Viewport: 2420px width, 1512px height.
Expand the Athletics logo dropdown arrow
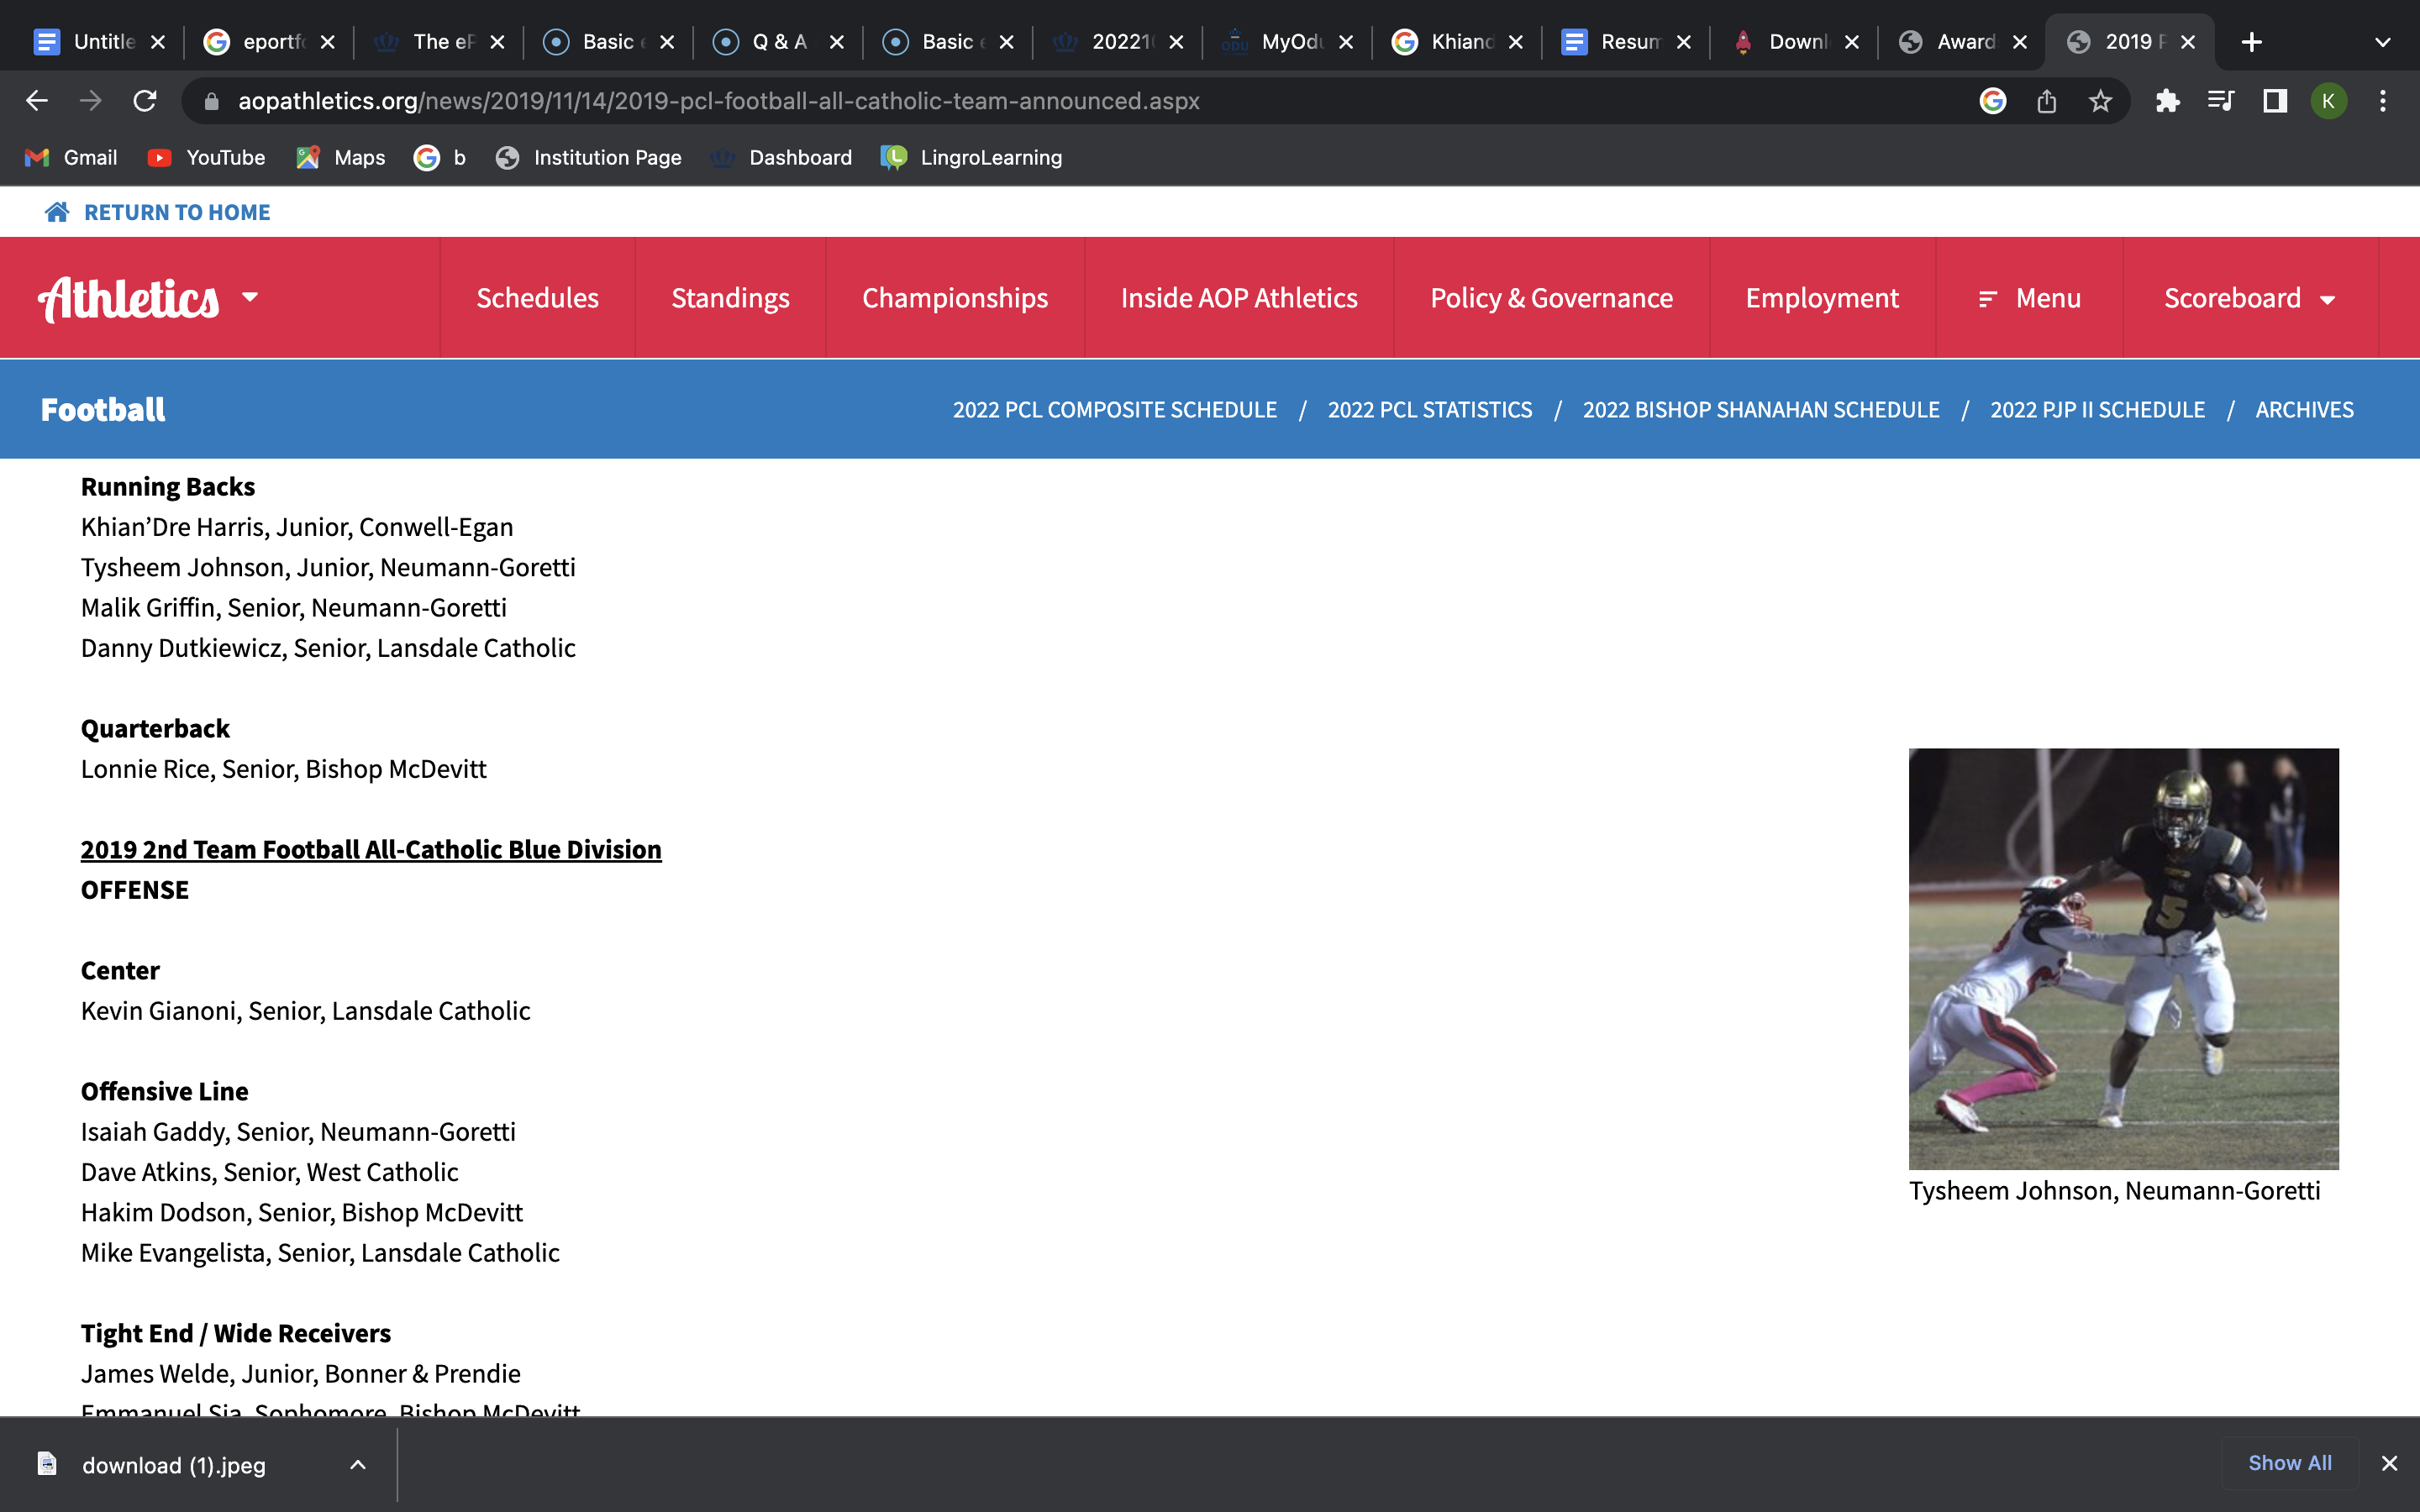point(250,297)
